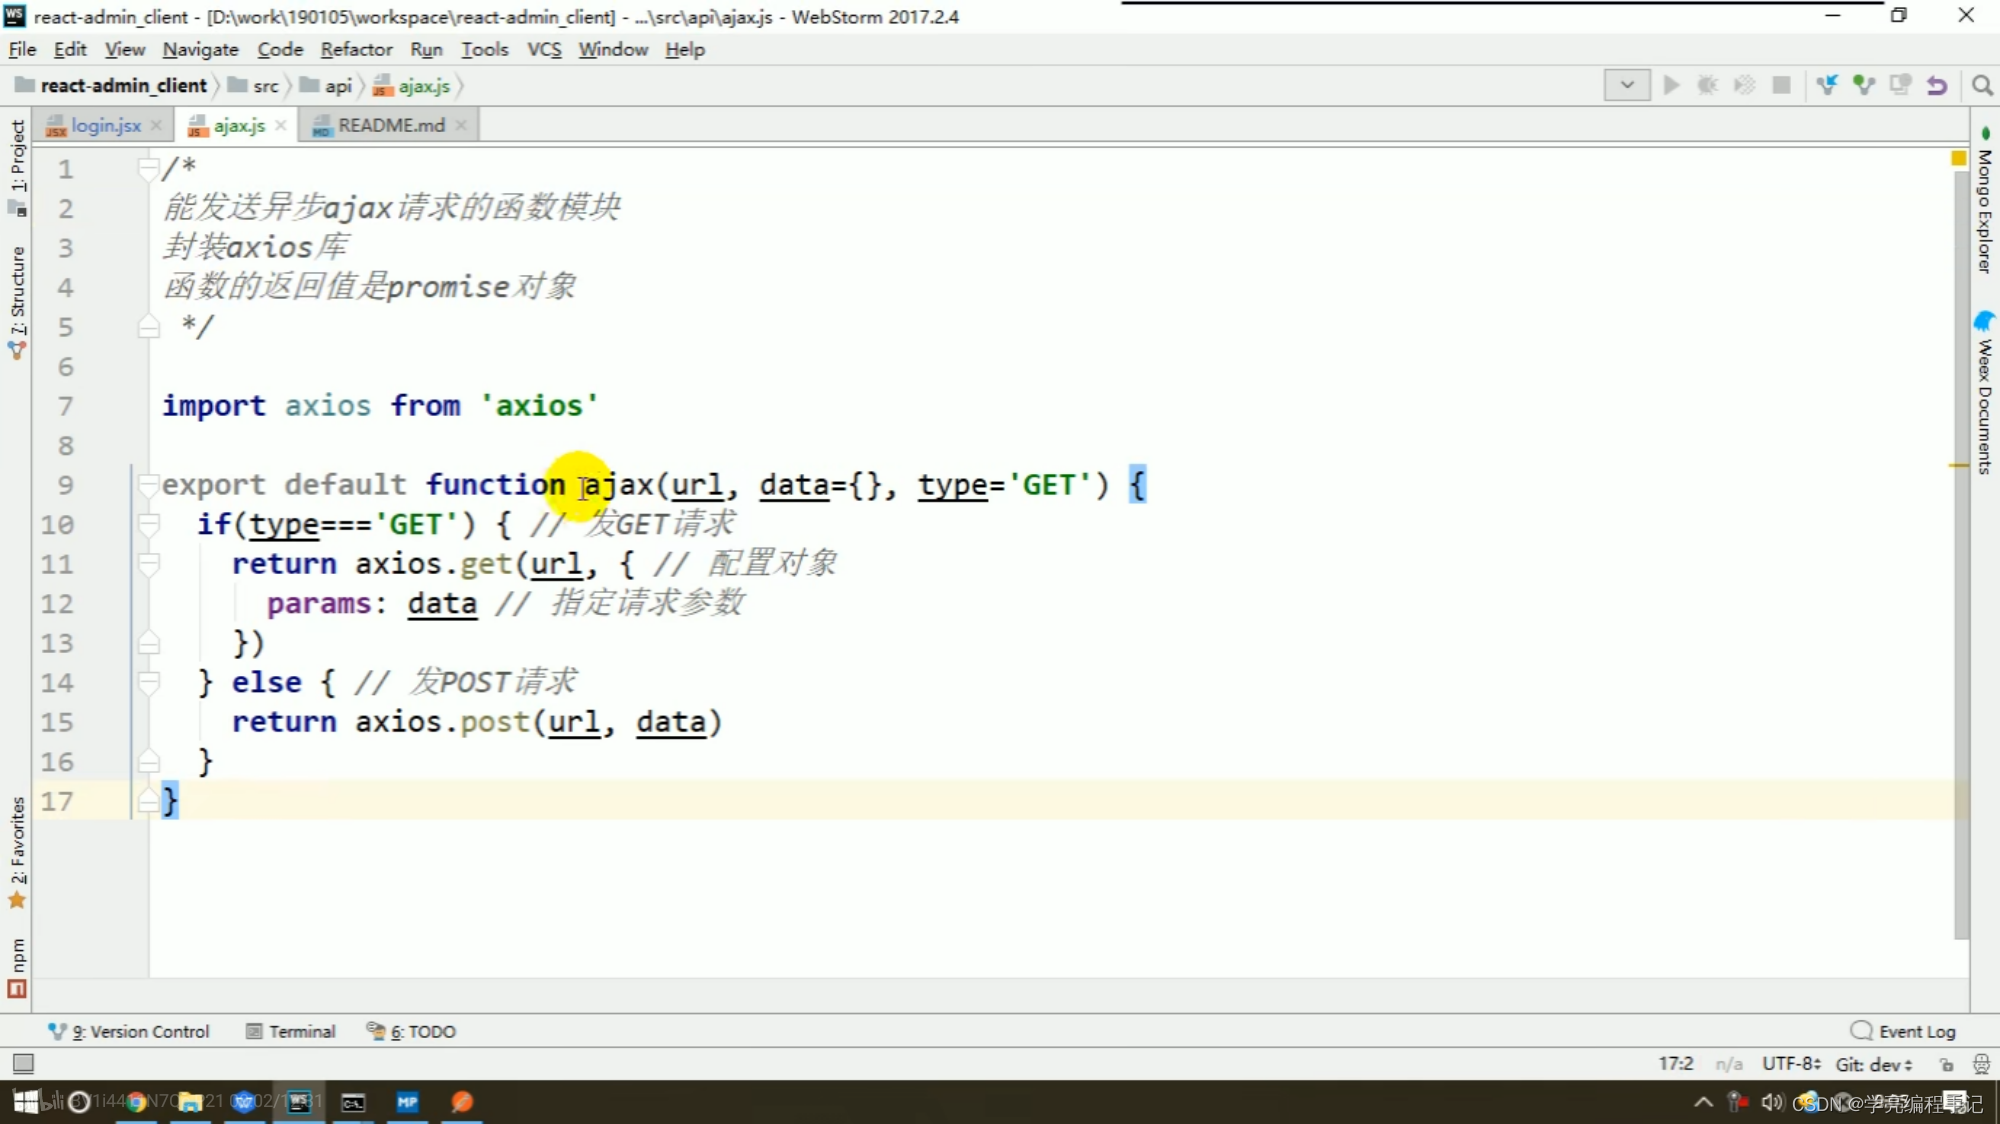Click the Windows Start button
Viewport: 2000px width, 1124px height.
tap(26, 1102)
